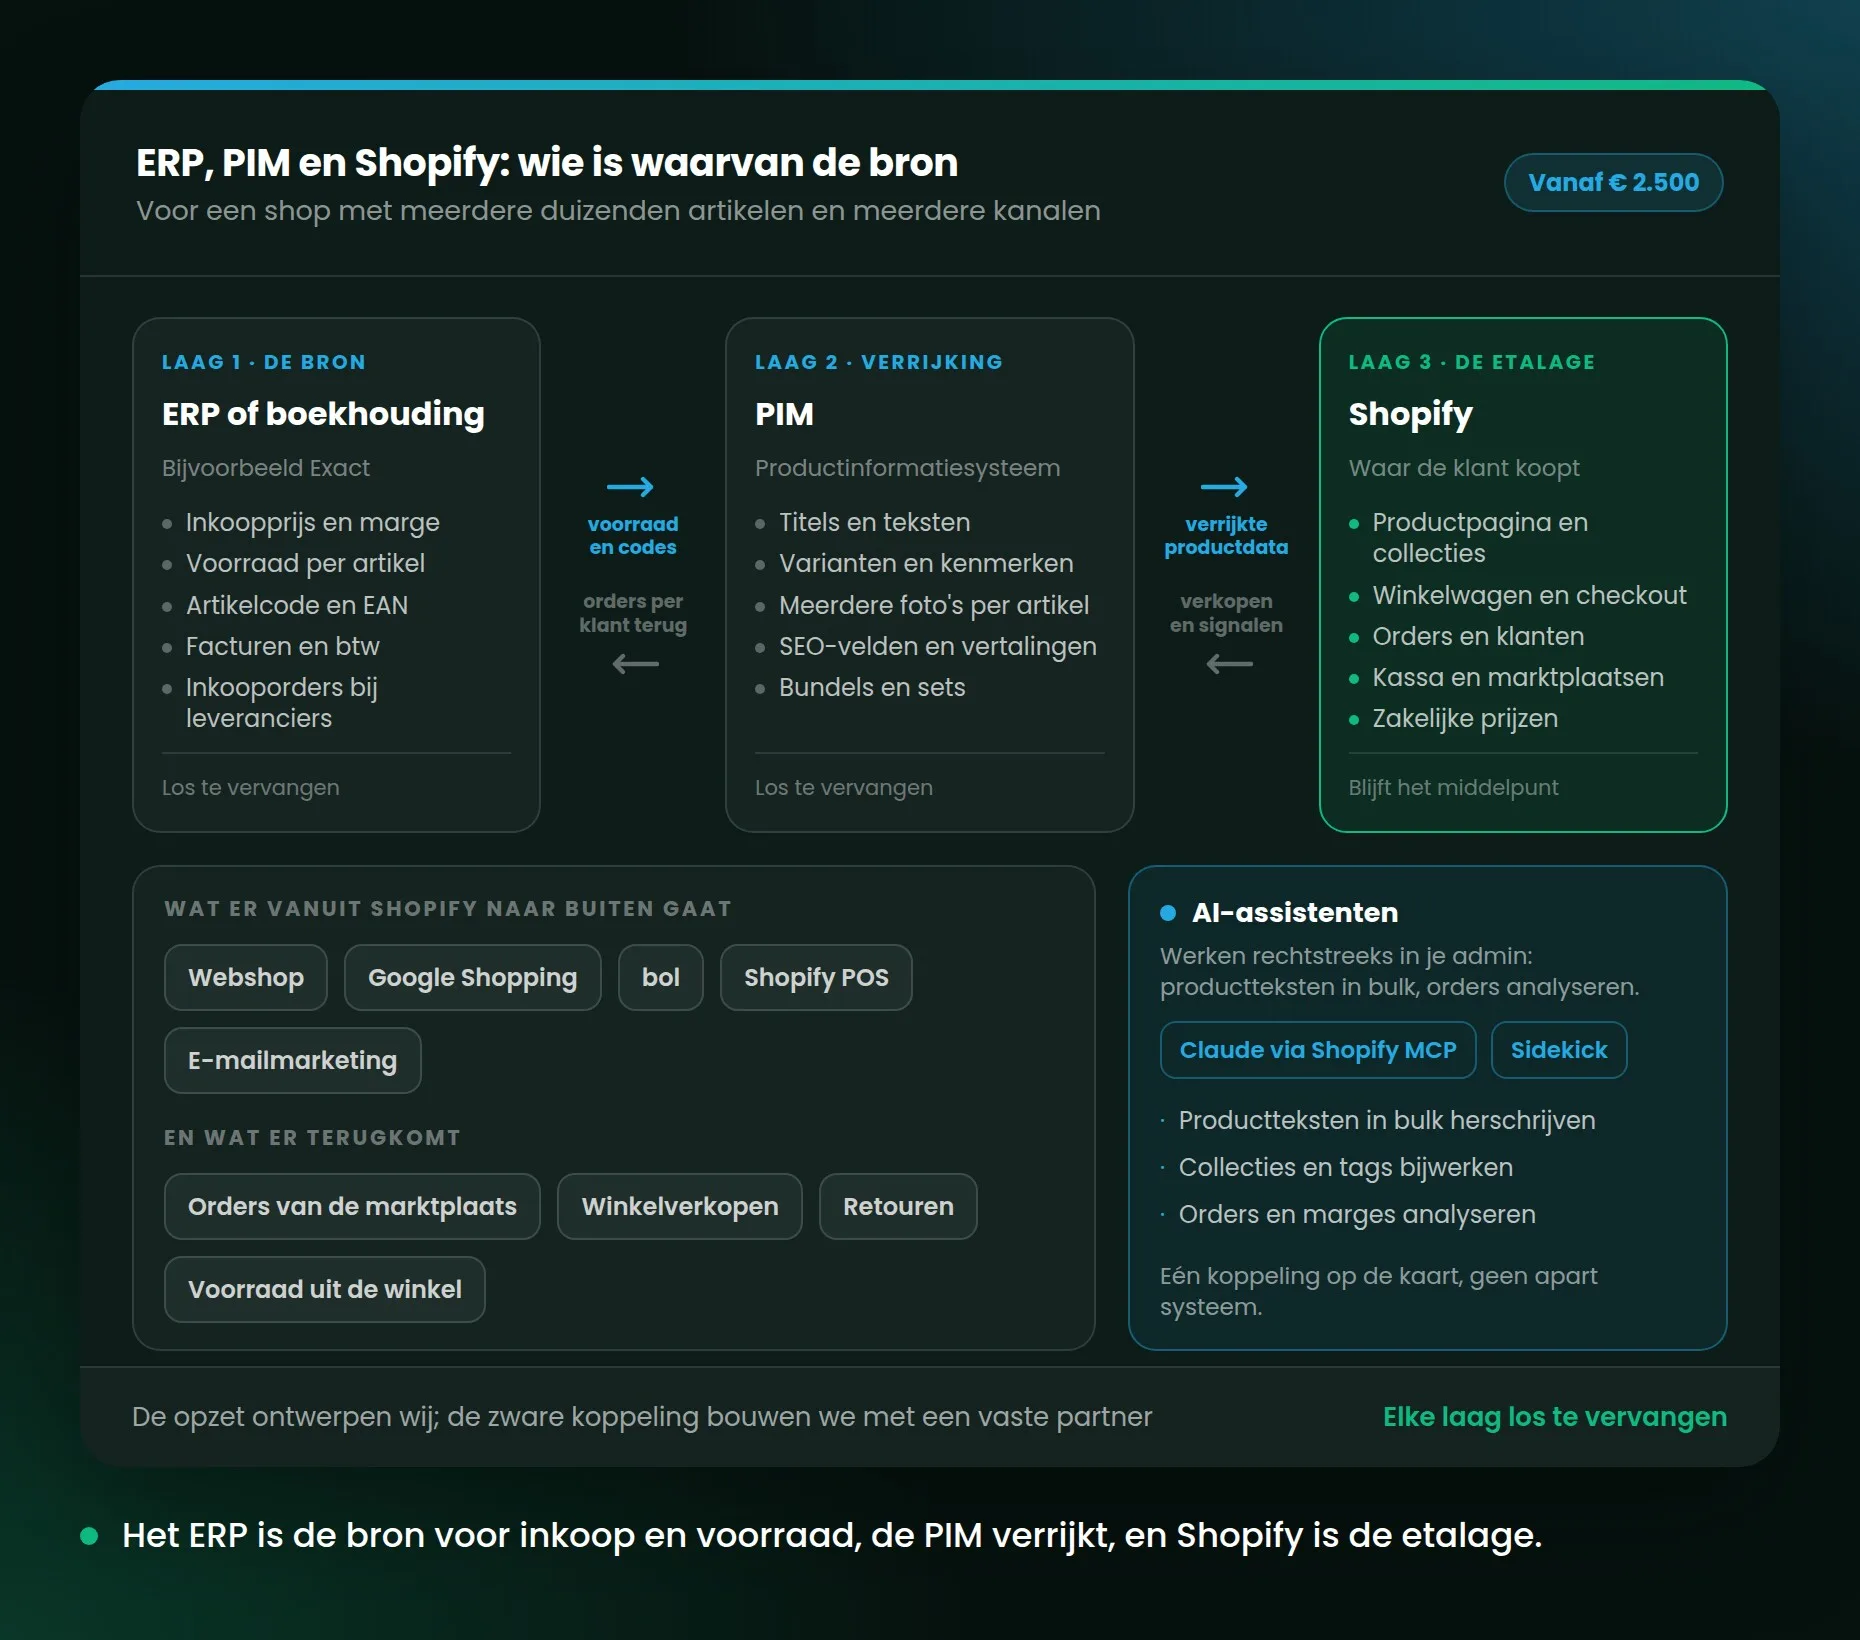Click the blue dot beside 'AI-assistenten'

(1168, 913)
